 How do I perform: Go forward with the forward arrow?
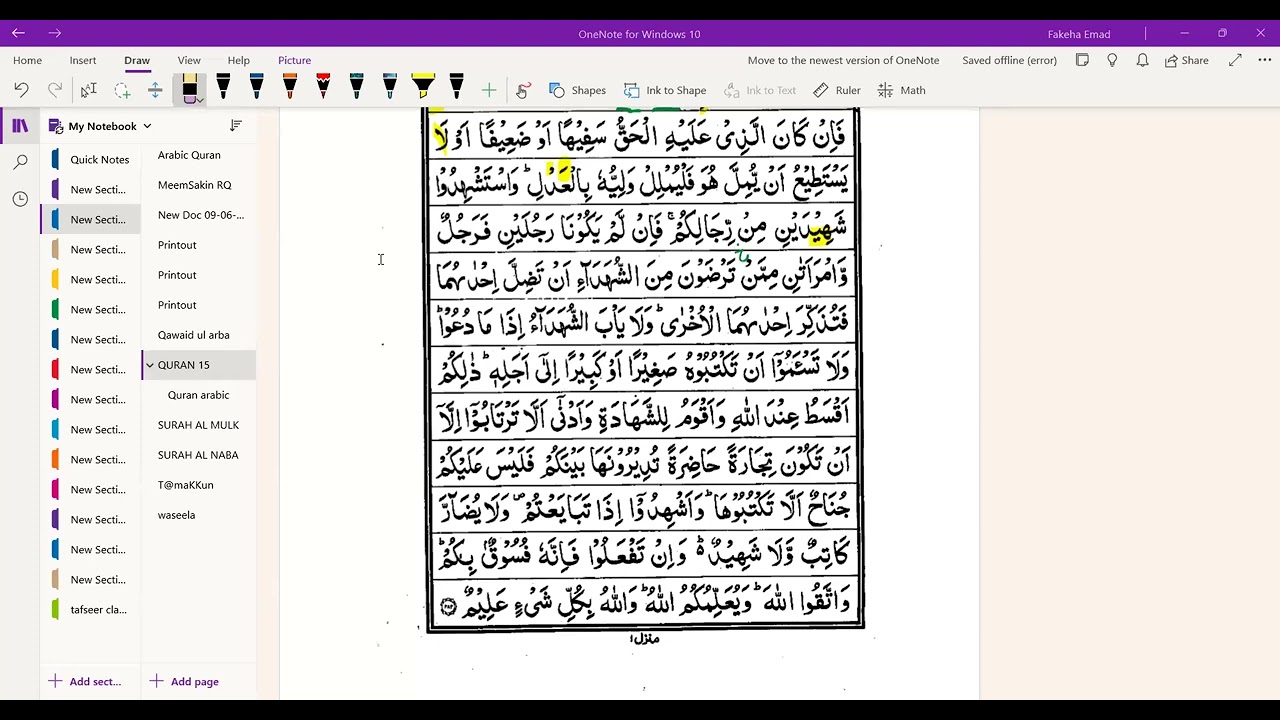(x=55, y=33)
